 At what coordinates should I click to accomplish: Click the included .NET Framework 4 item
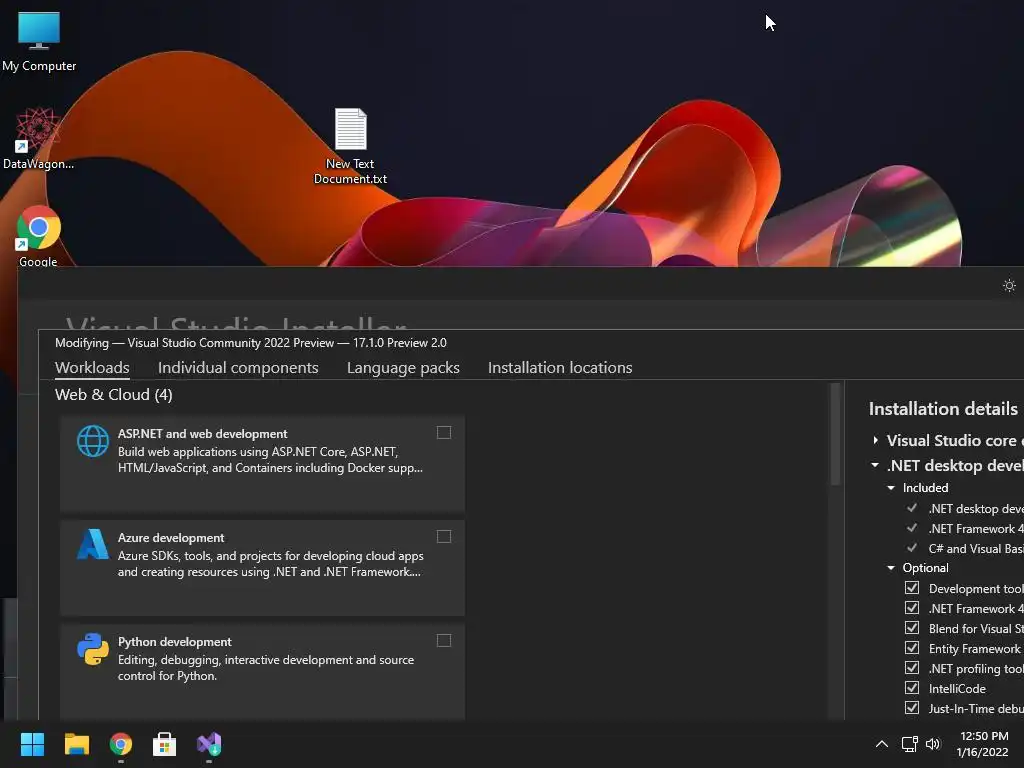976,529
